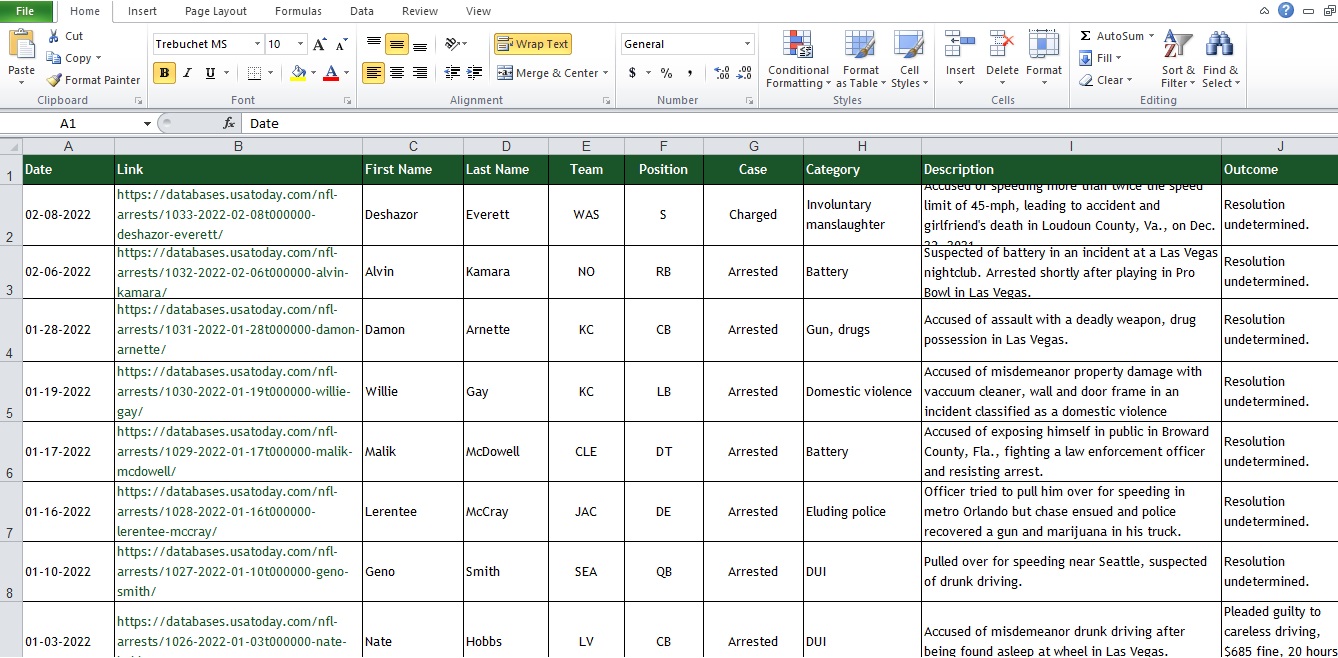
Task: Choose the fill color bucket
Action: coord(297,73)
